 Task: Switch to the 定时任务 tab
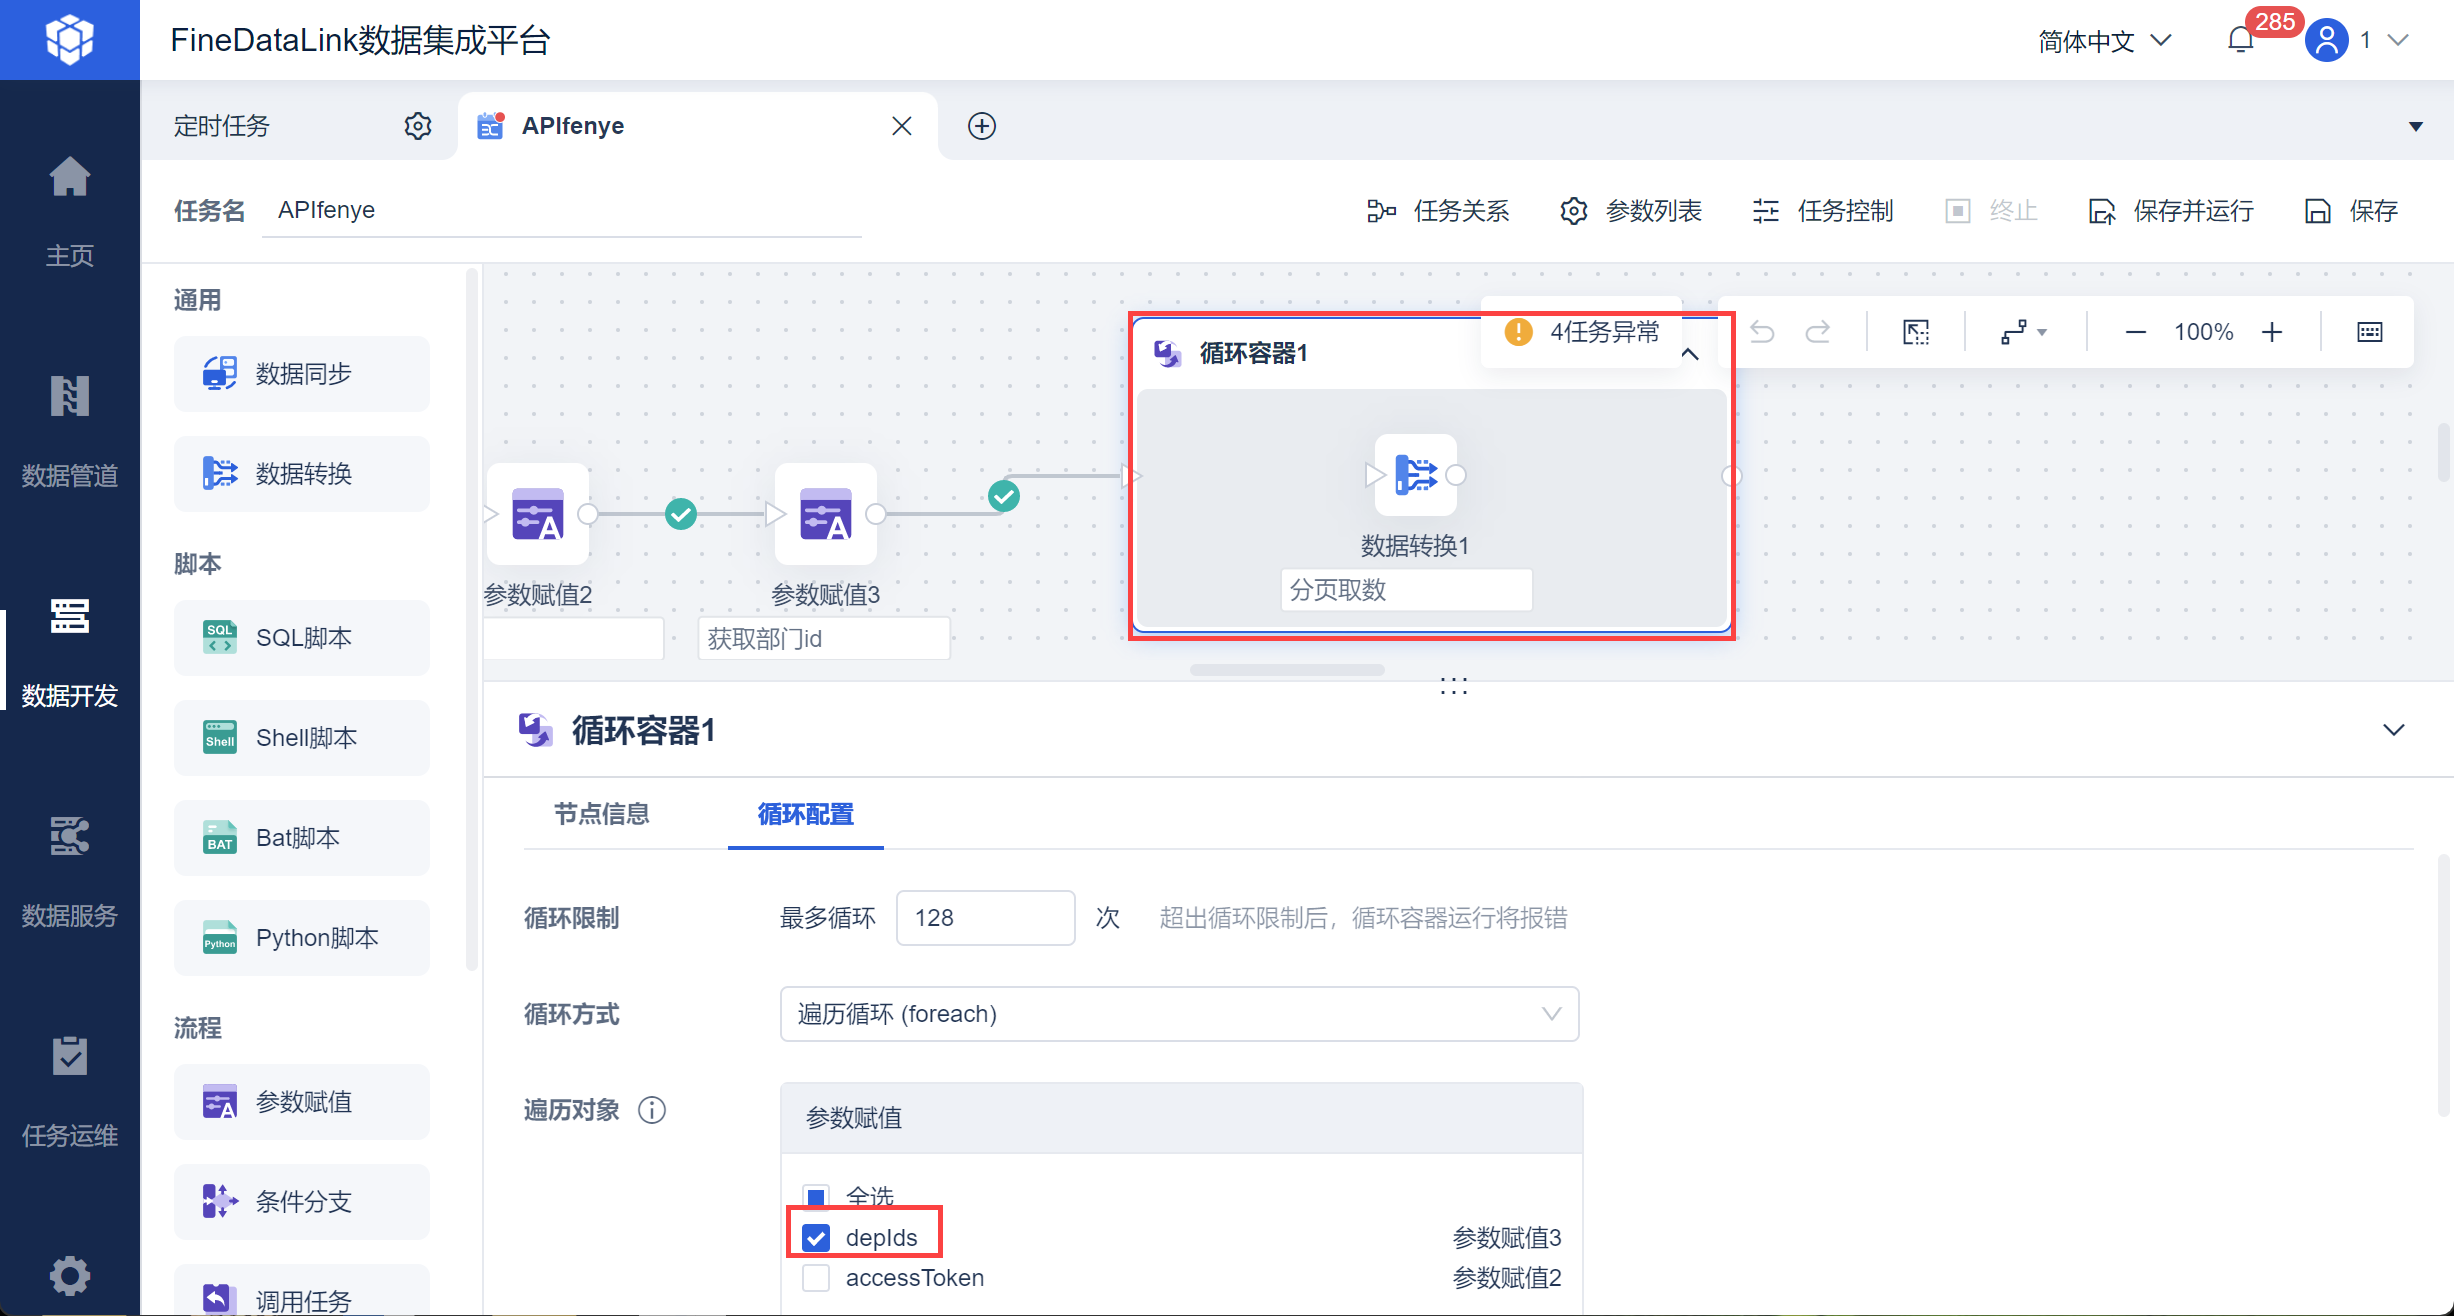pos(222,126)
